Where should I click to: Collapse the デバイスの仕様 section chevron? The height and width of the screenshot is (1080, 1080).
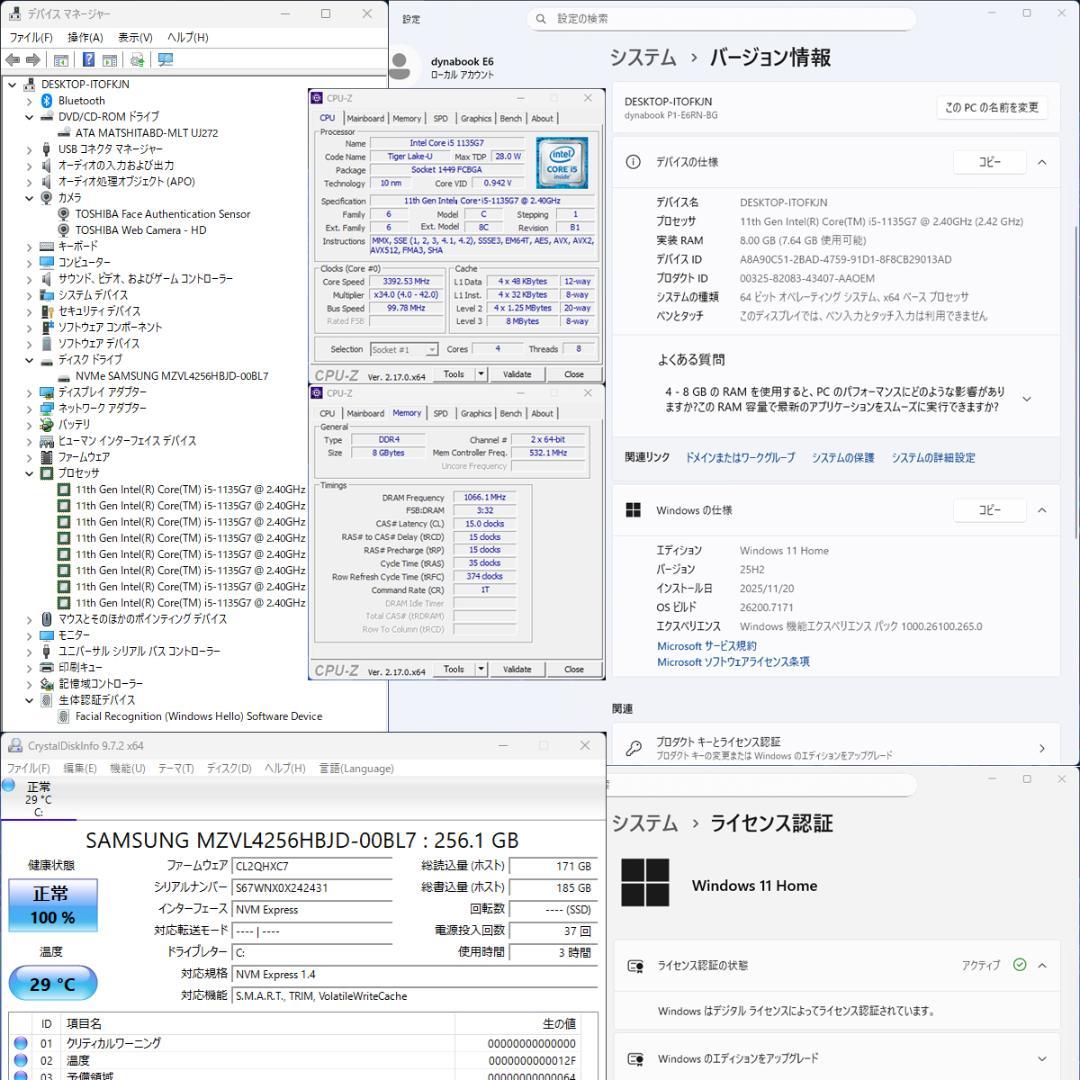coord(1042,161)
